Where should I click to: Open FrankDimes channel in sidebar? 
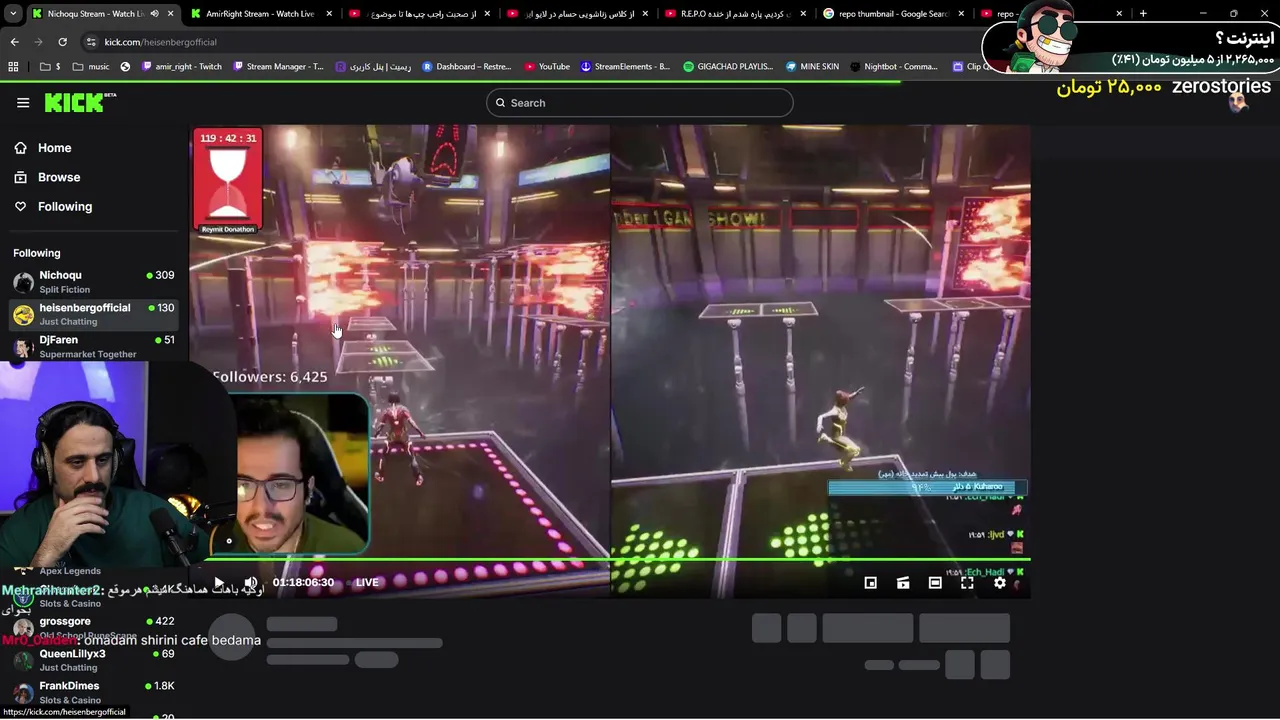click(x=94, y=692)
